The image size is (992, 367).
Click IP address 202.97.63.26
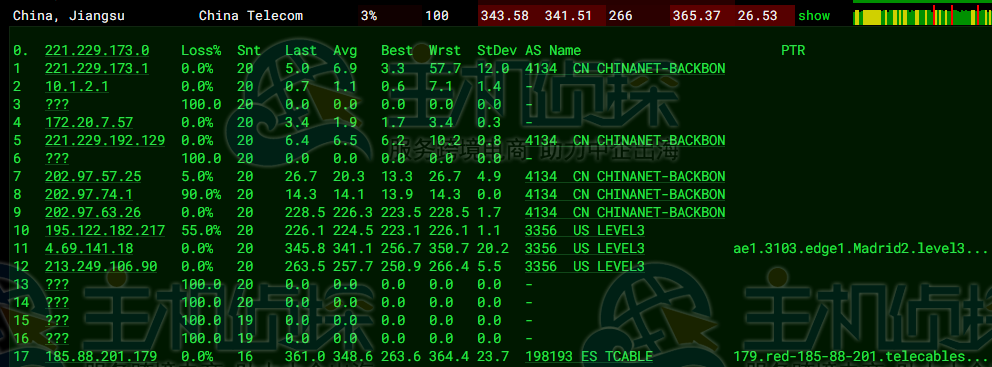point(93,212)
